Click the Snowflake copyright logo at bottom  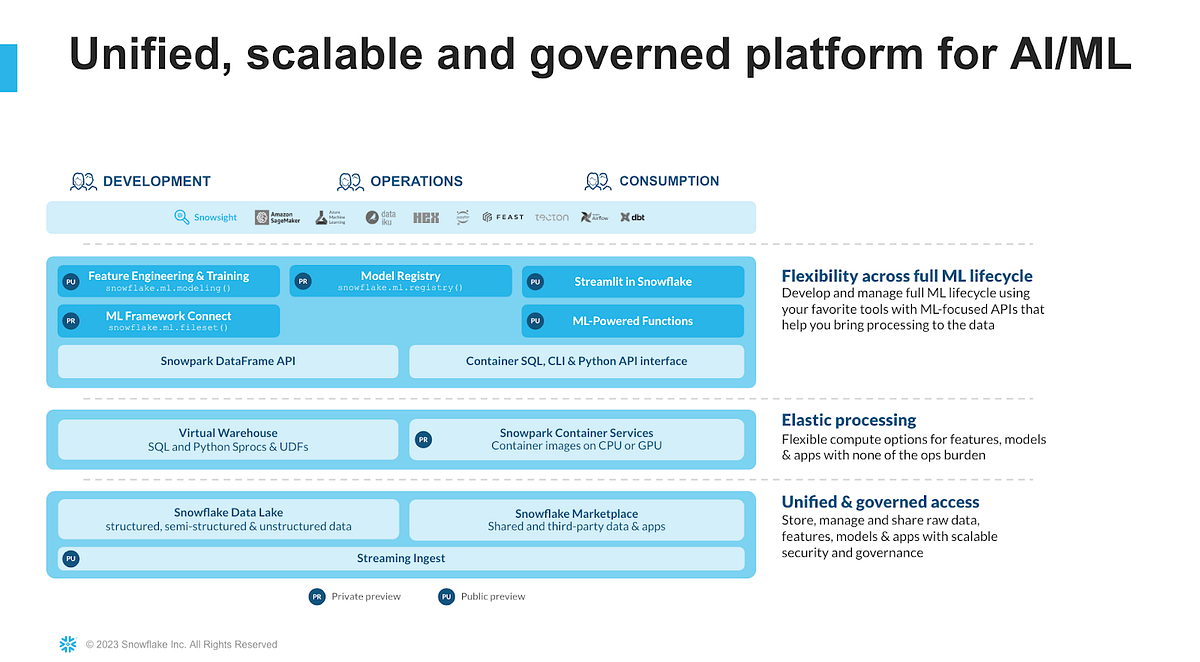coord(67,644)
